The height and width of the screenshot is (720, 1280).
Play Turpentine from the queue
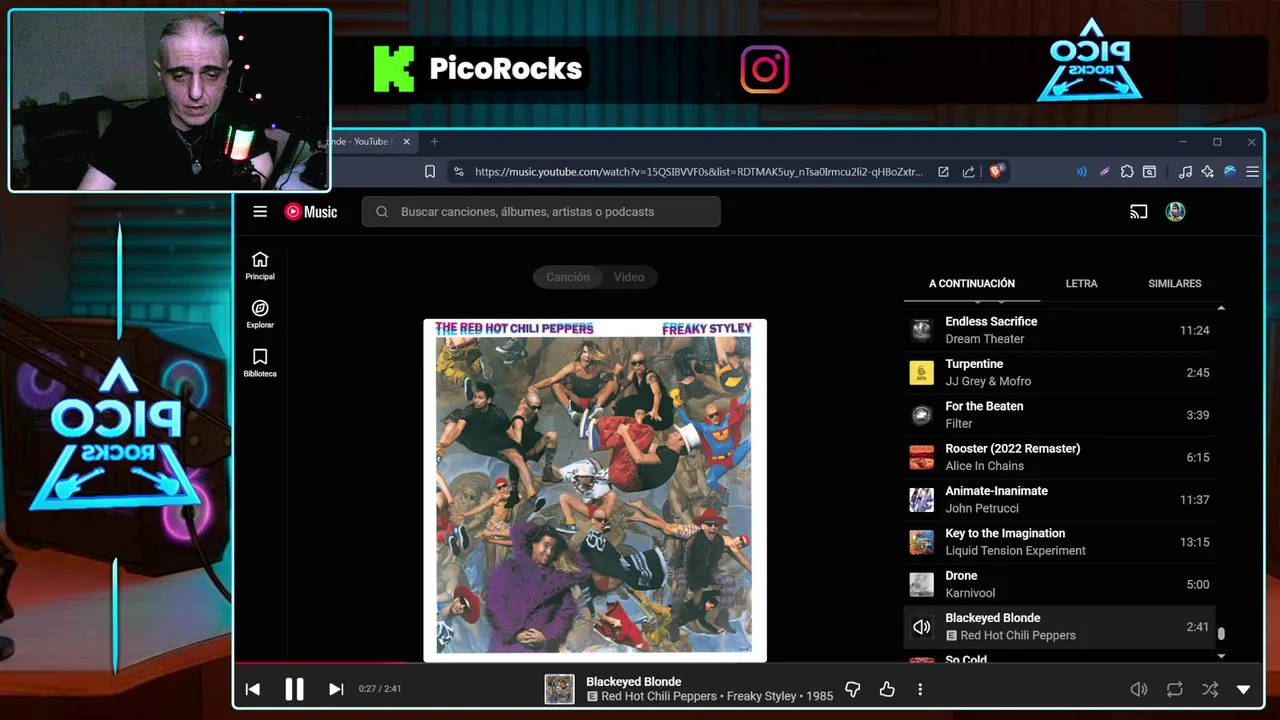coord(1060,372)
